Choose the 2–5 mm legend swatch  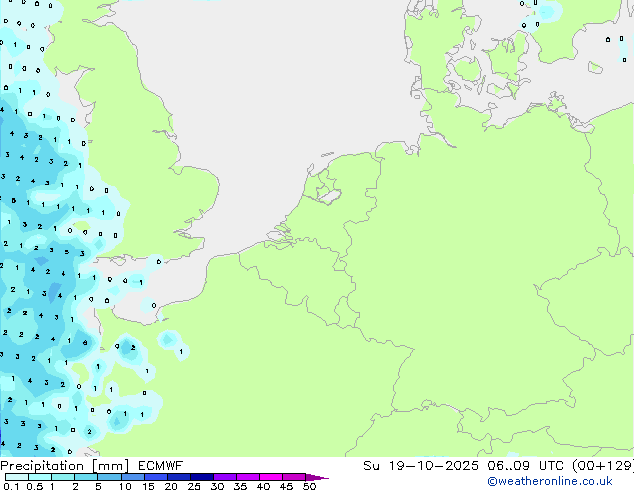tap(86, 477)
